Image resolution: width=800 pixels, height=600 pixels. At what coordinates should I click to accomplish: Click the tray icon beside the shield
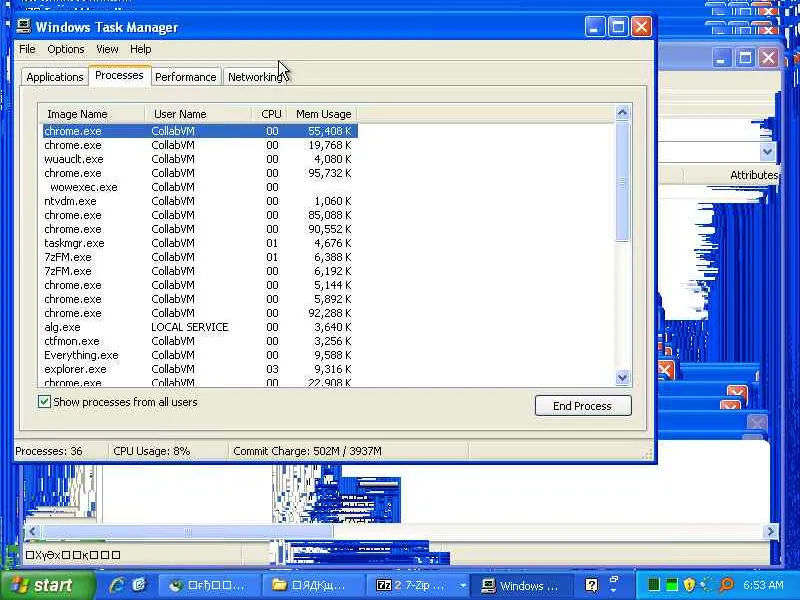point(707,585)
